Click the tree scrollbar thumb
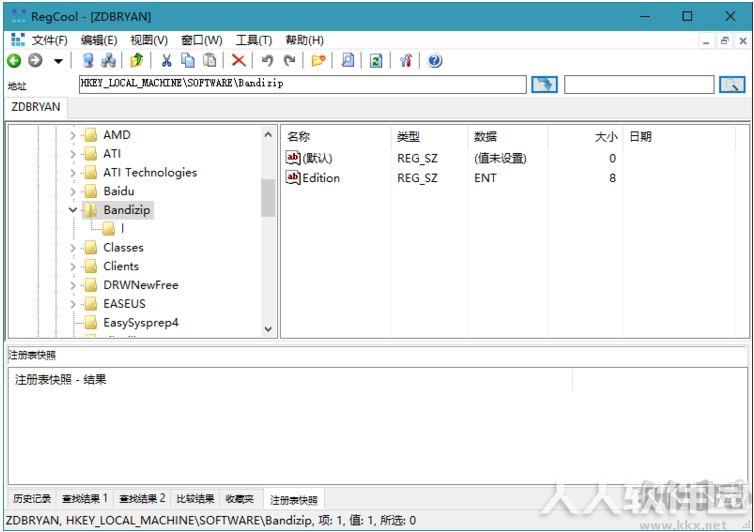 tap(268, 198)
